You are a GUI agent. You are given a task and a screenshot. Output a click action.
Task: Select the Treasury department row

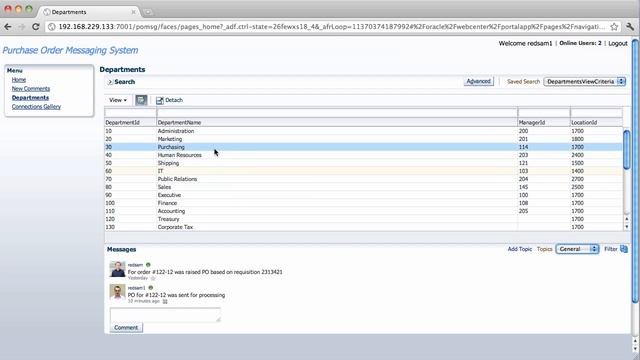pyautogui.click(x=364, y=219)
